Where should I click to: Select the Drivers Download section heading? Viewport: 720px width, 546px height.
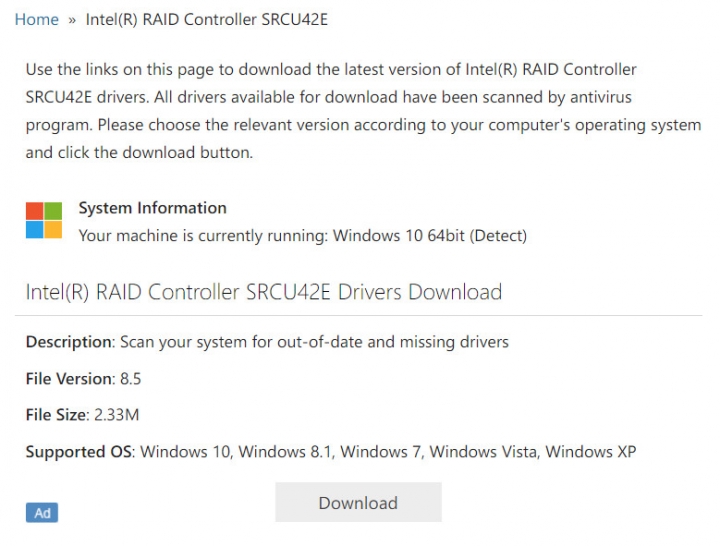[264, 292]
